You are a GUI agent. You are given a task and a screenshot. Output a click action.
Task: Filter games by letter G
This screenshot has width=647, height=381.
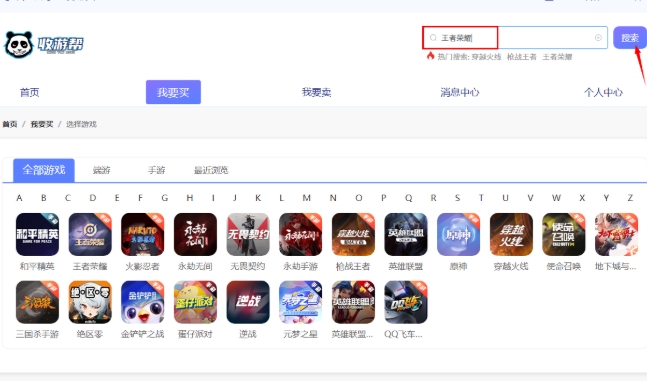point(165,198)
